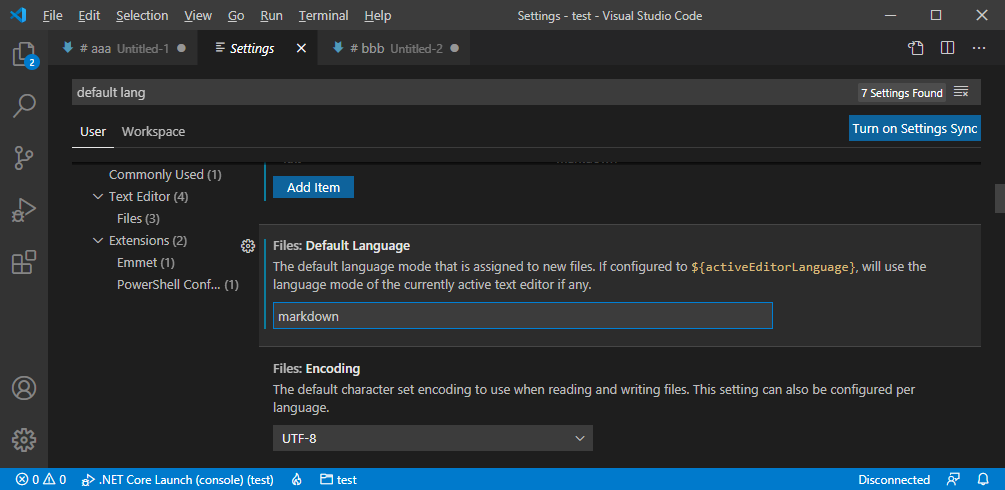
Task: Open the File menu
Action: (53, 15)
